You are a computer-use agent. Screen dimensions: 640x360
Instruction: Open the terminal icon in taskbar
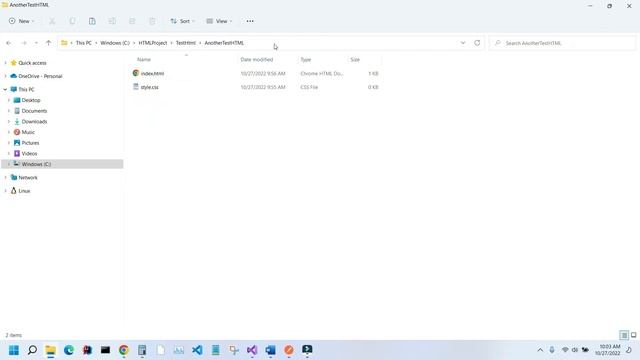(105, 350)
